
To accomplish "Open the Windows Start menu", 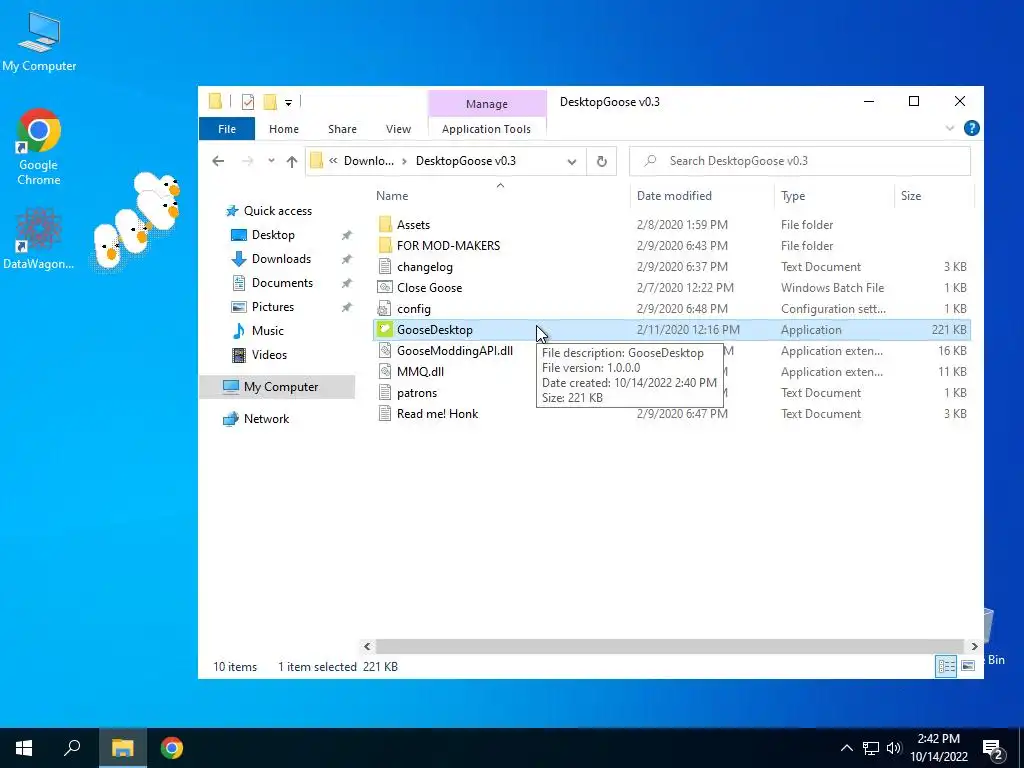I will click(24, 748).
